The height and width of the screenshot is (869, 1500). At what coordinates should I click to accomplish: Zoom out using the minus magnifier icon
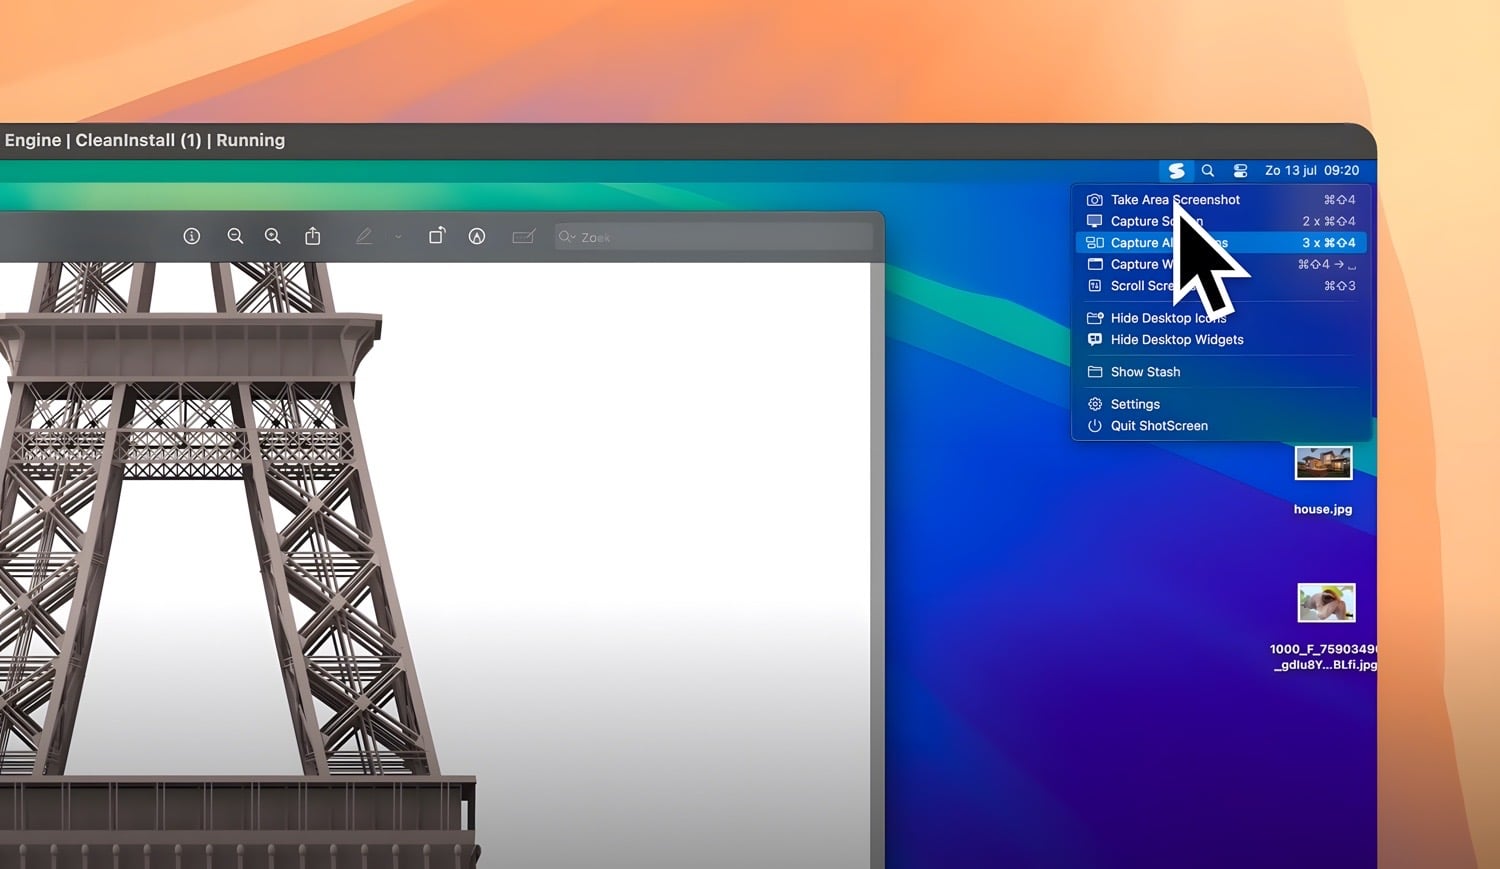click(x=235, y=236)
